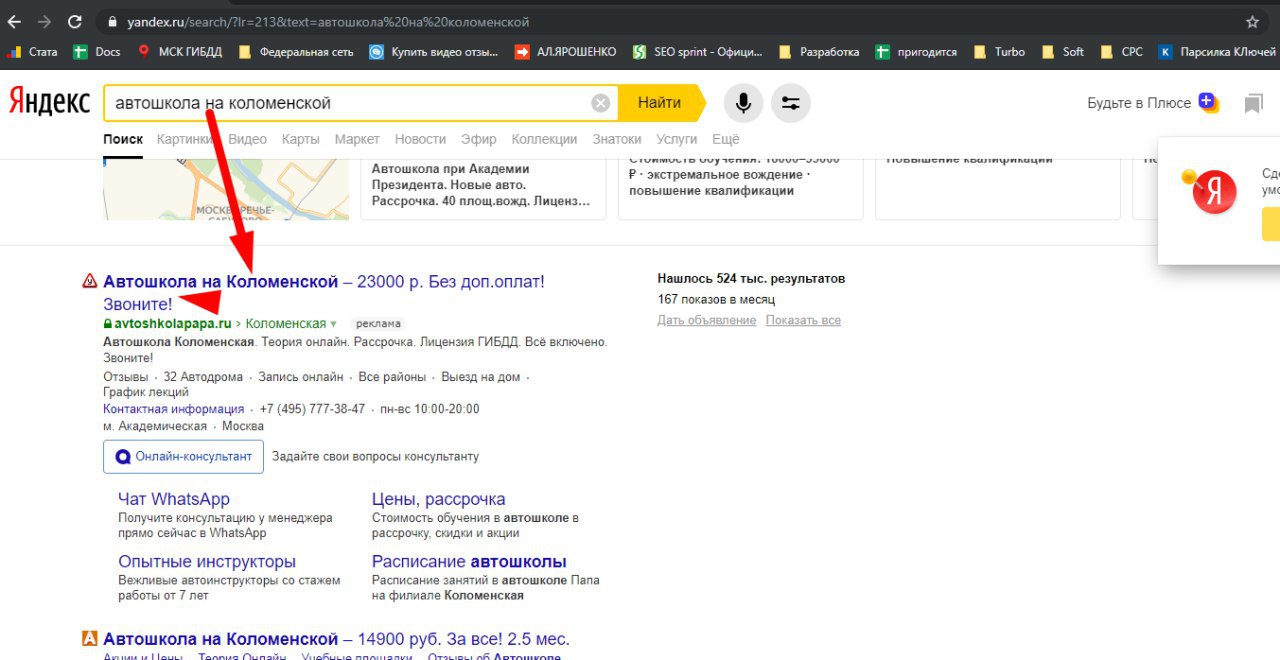Expand dropdown arrow next to Коломенская
Image resolution: width=1280 pixels, height=660 pixels.
click(x=334, y=324)
